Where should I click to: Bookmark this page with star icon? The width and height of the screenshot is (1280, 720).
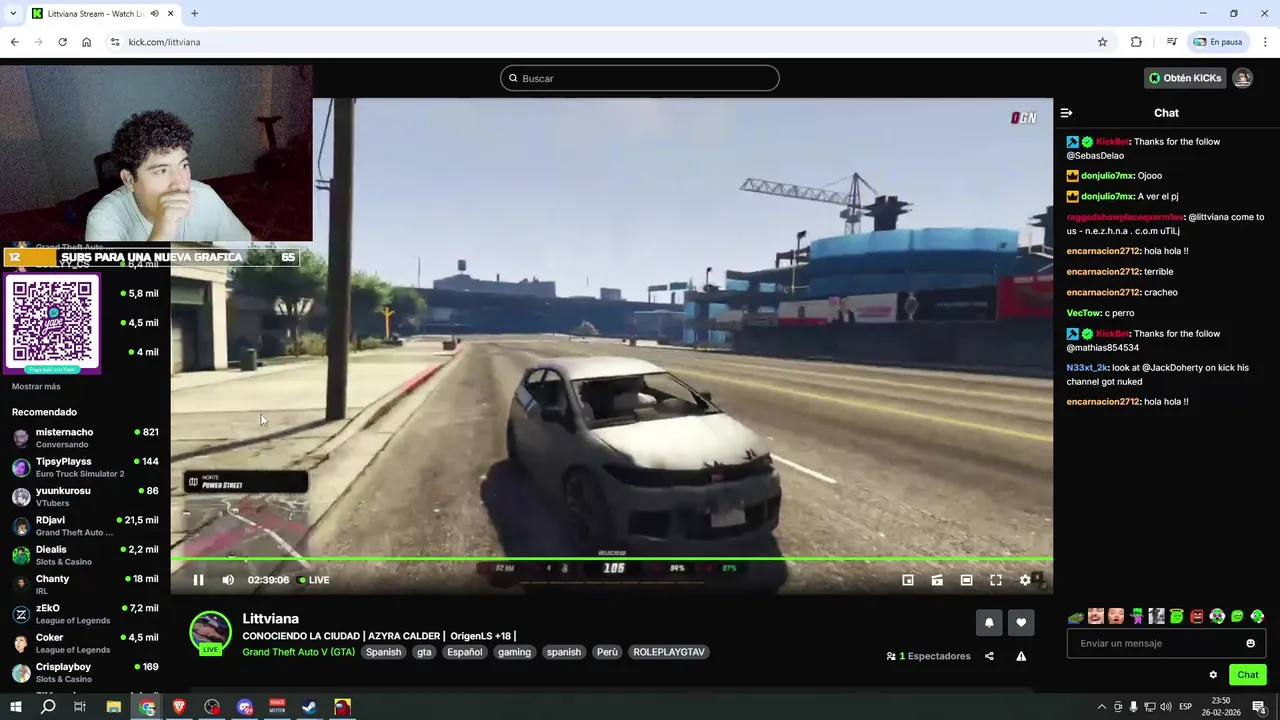pos(1102,42)
